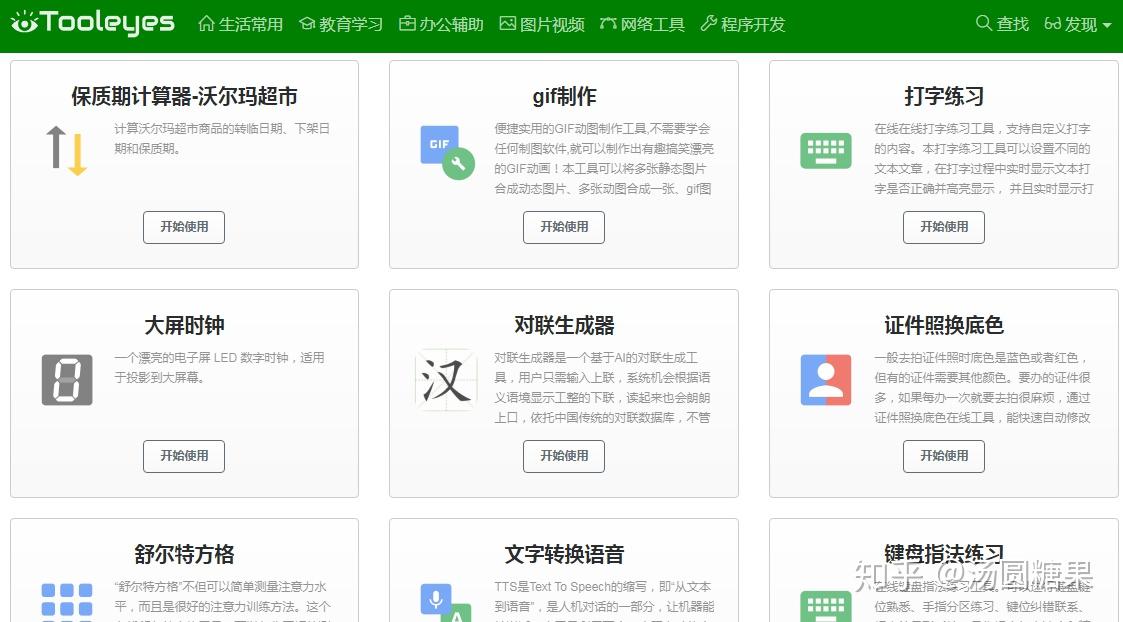Expand the 发现 dropdown menu

1078,24
